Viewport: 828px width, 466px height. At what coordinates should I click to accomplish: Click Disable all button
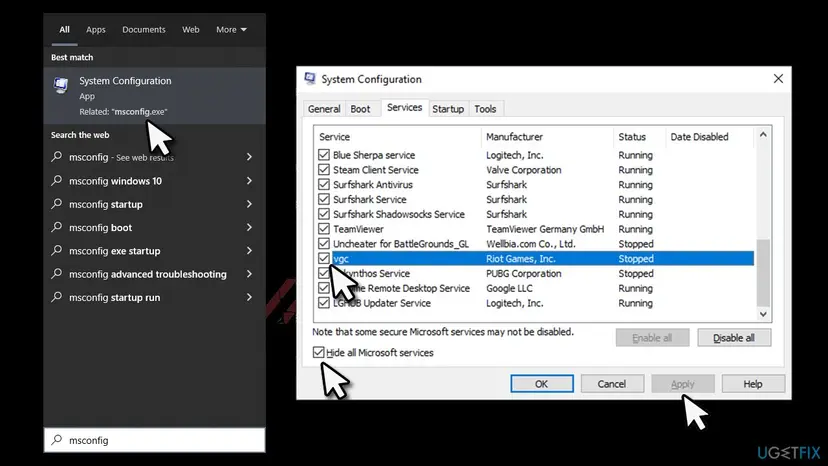point(734,338)
